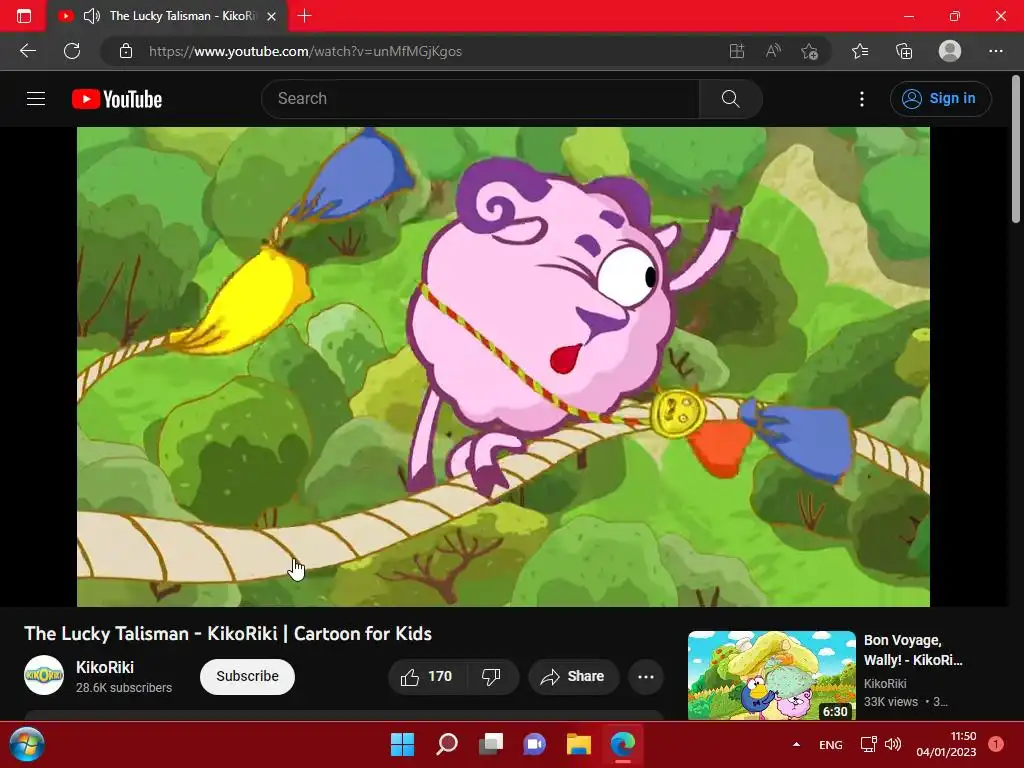Image resolution: width=1024 pixels, height=768 pixels.
Task: Open the browser profile icon
Action: [950, 51]
